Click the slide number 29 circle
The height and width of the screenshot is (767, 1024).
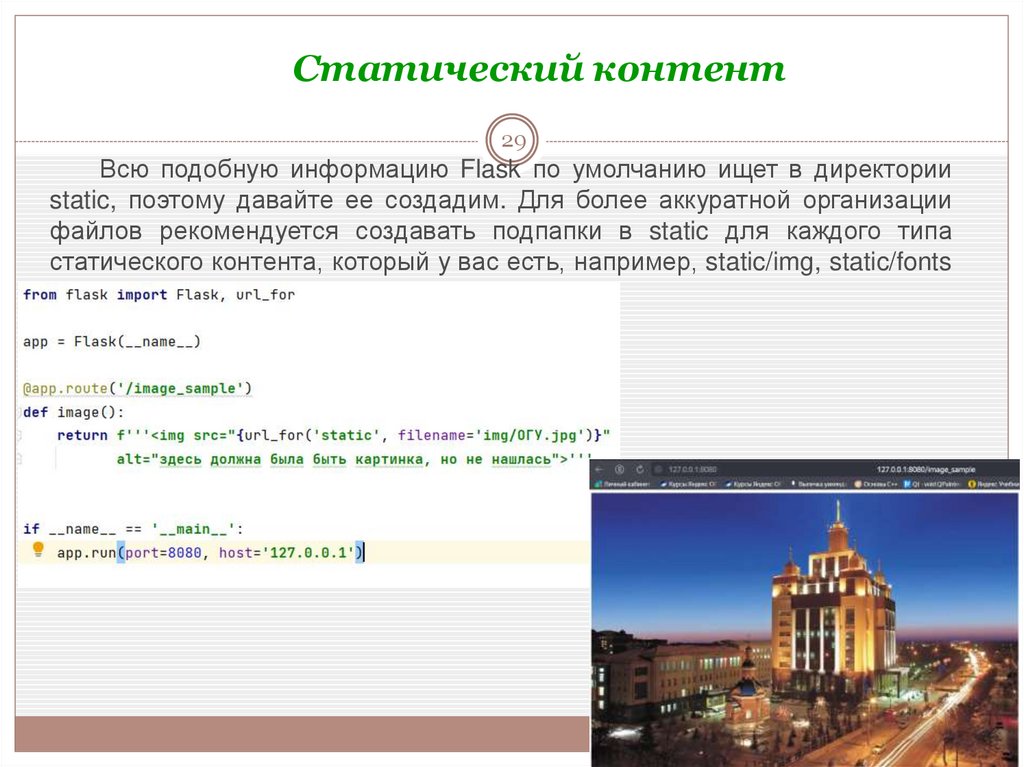513,140
